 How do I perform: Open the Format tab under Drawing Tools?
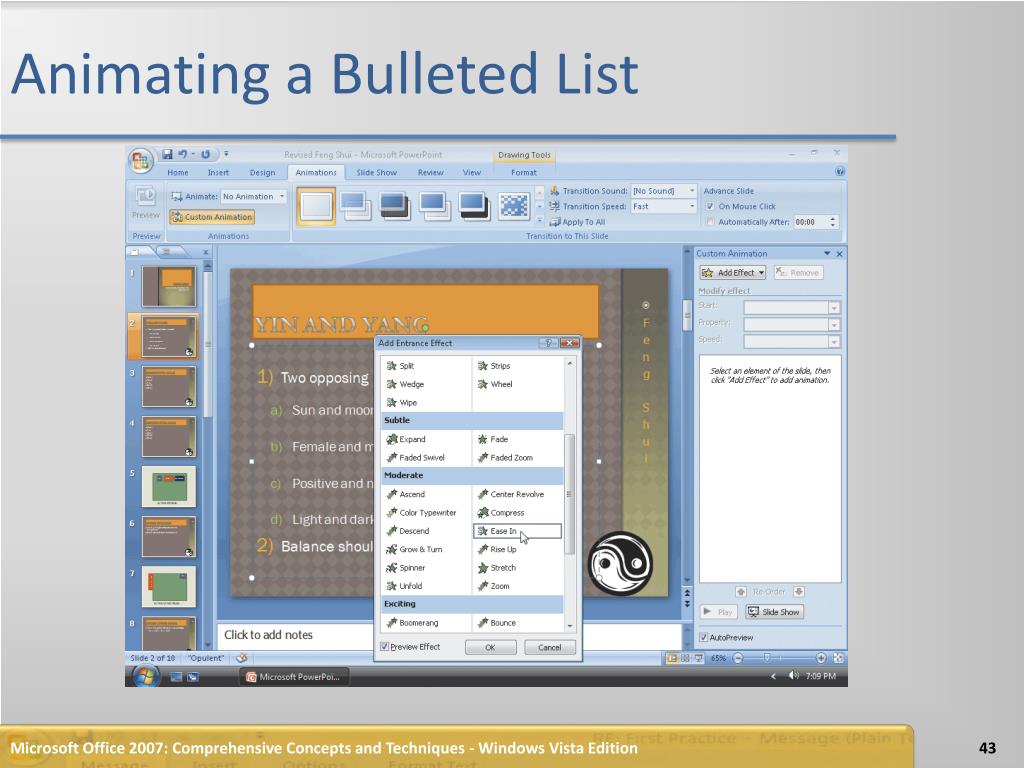click(x=524, y=172)
